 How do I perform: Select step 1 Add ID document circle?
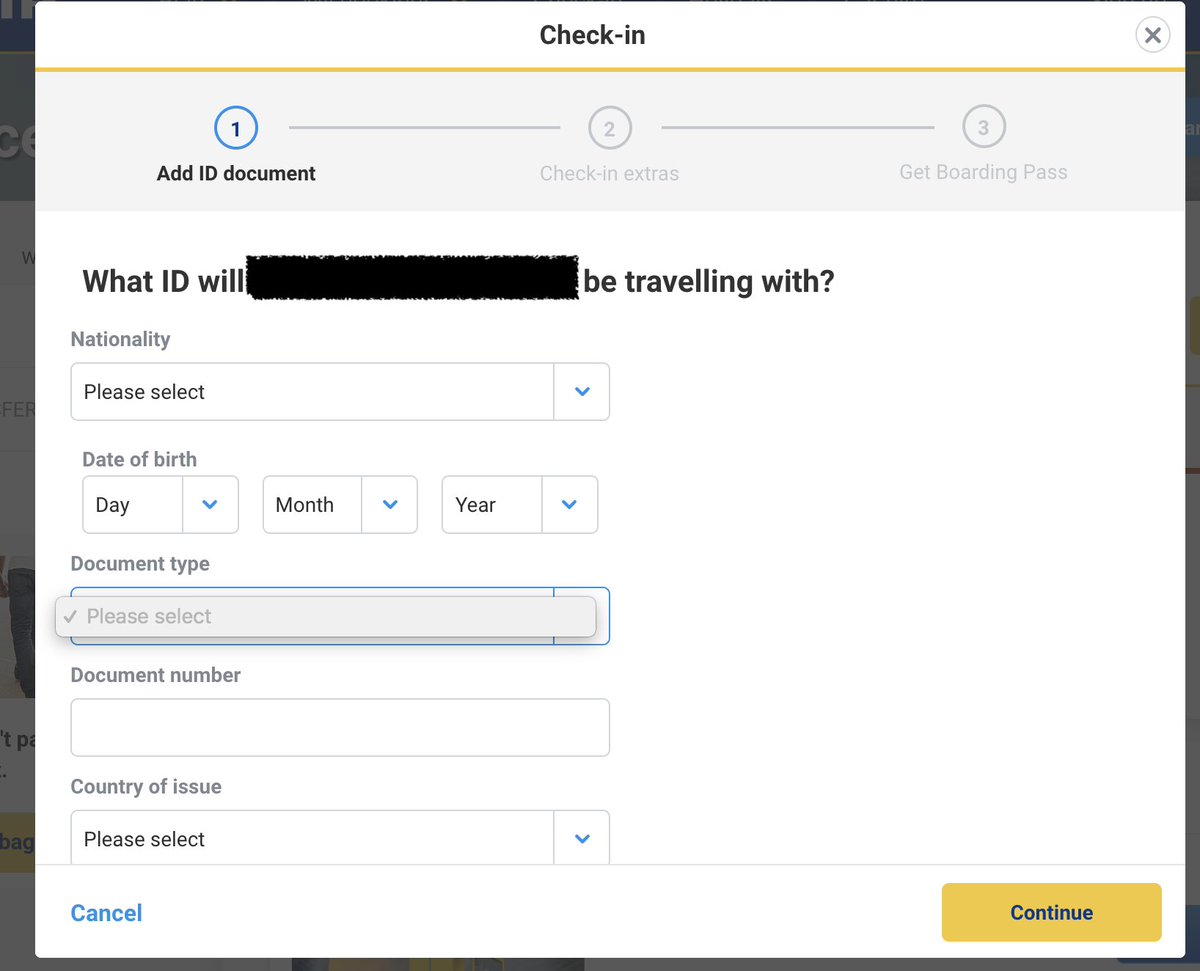(236, 129)
